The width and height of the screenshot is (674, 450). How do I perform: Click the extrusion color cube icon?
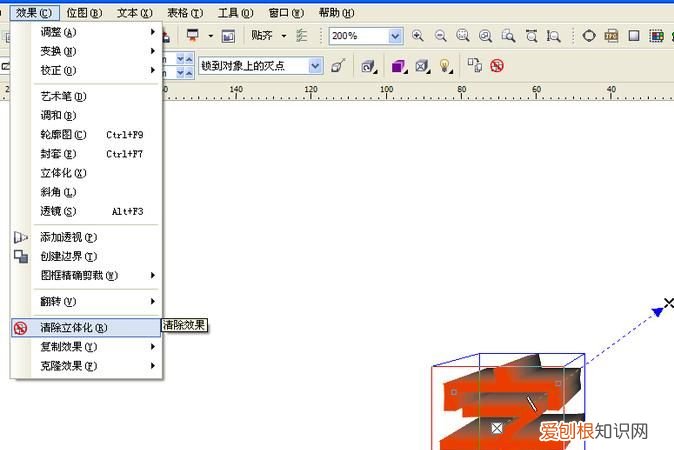[397, 66]
